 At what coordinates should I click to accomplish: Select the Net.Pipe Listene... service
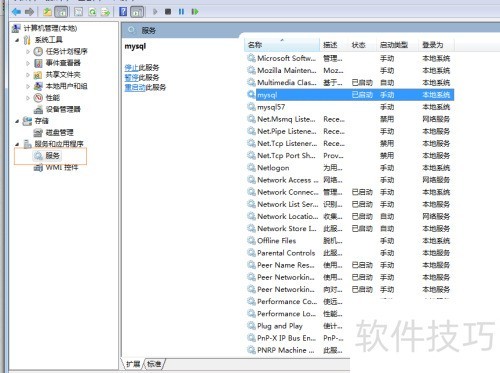tap(350, 131)
